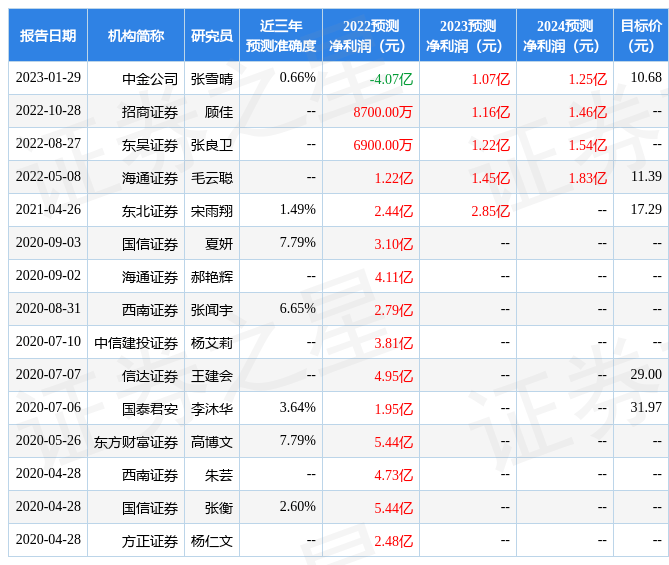669x565 pixels.
Task: Select the 2022预测净利润 column header
Action: click(371, 36)
